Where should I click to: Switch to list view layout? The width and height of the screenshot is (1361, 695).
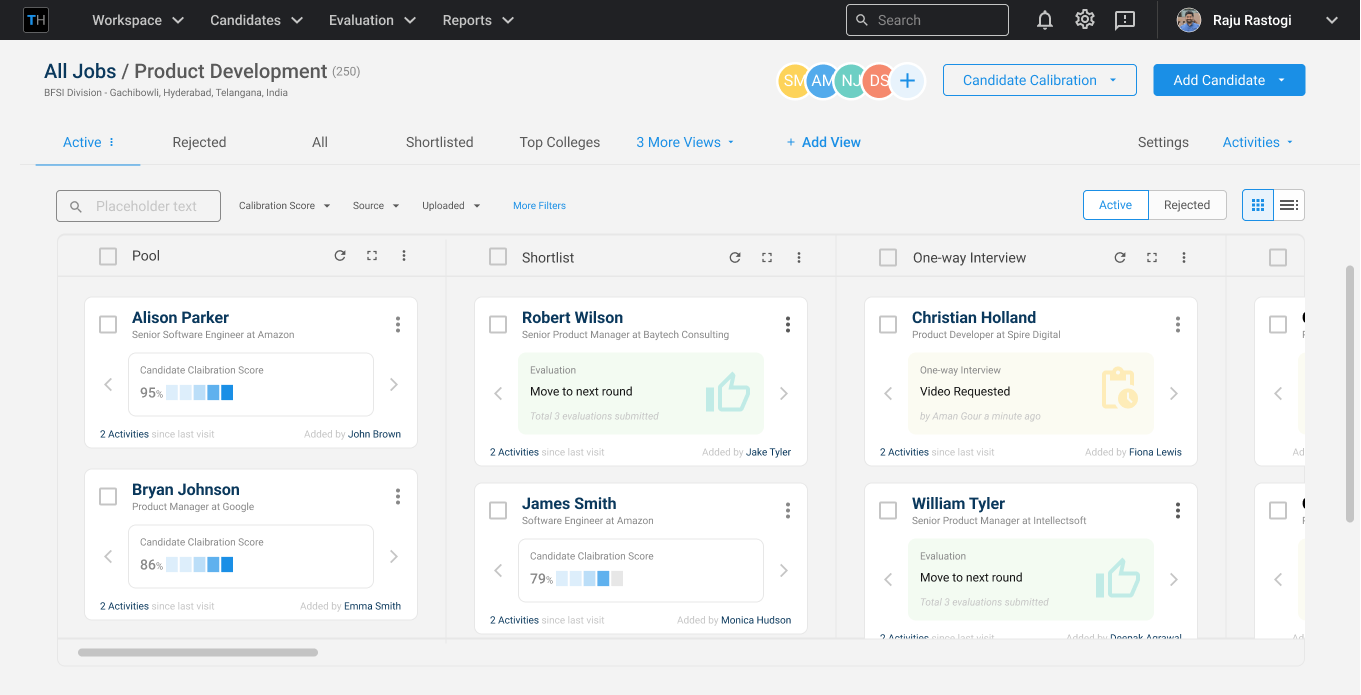click(1289, 205)
